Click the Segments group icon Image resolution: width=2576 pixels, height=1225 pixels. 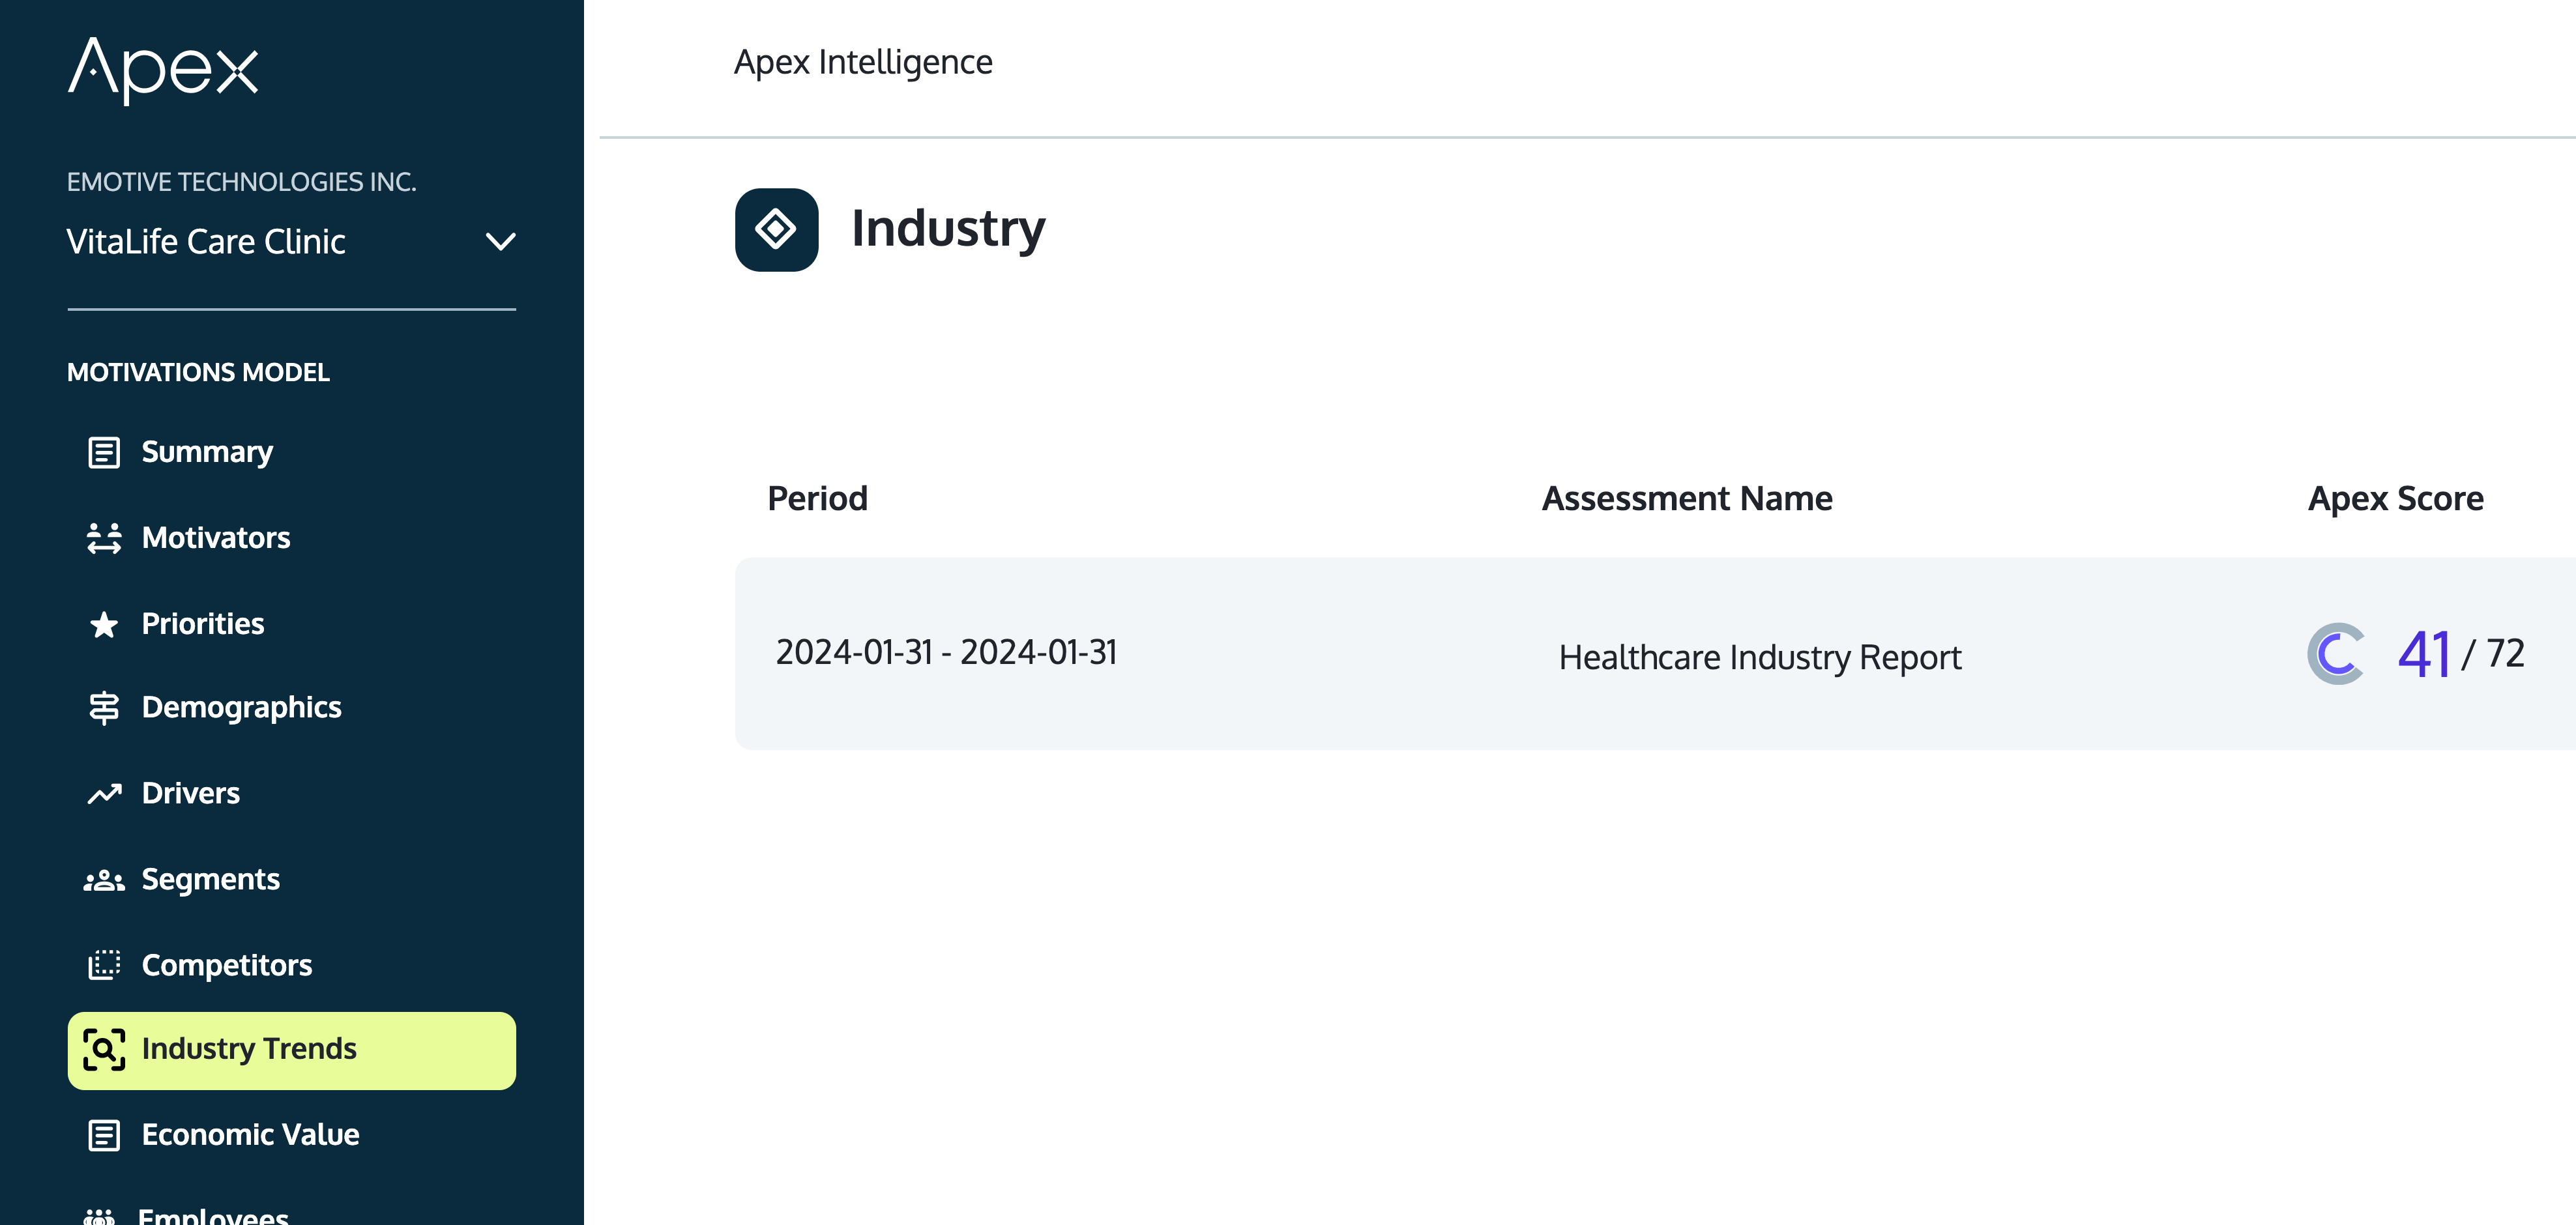pyautogui.click(x=104, y=880)
